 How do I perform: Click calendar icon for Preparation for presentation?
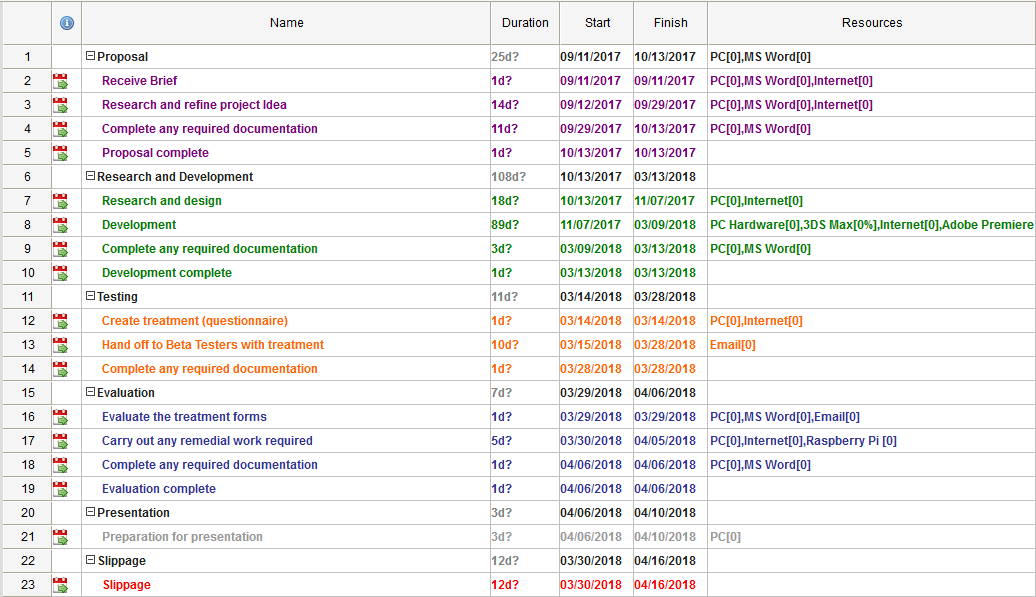(60, 537)
